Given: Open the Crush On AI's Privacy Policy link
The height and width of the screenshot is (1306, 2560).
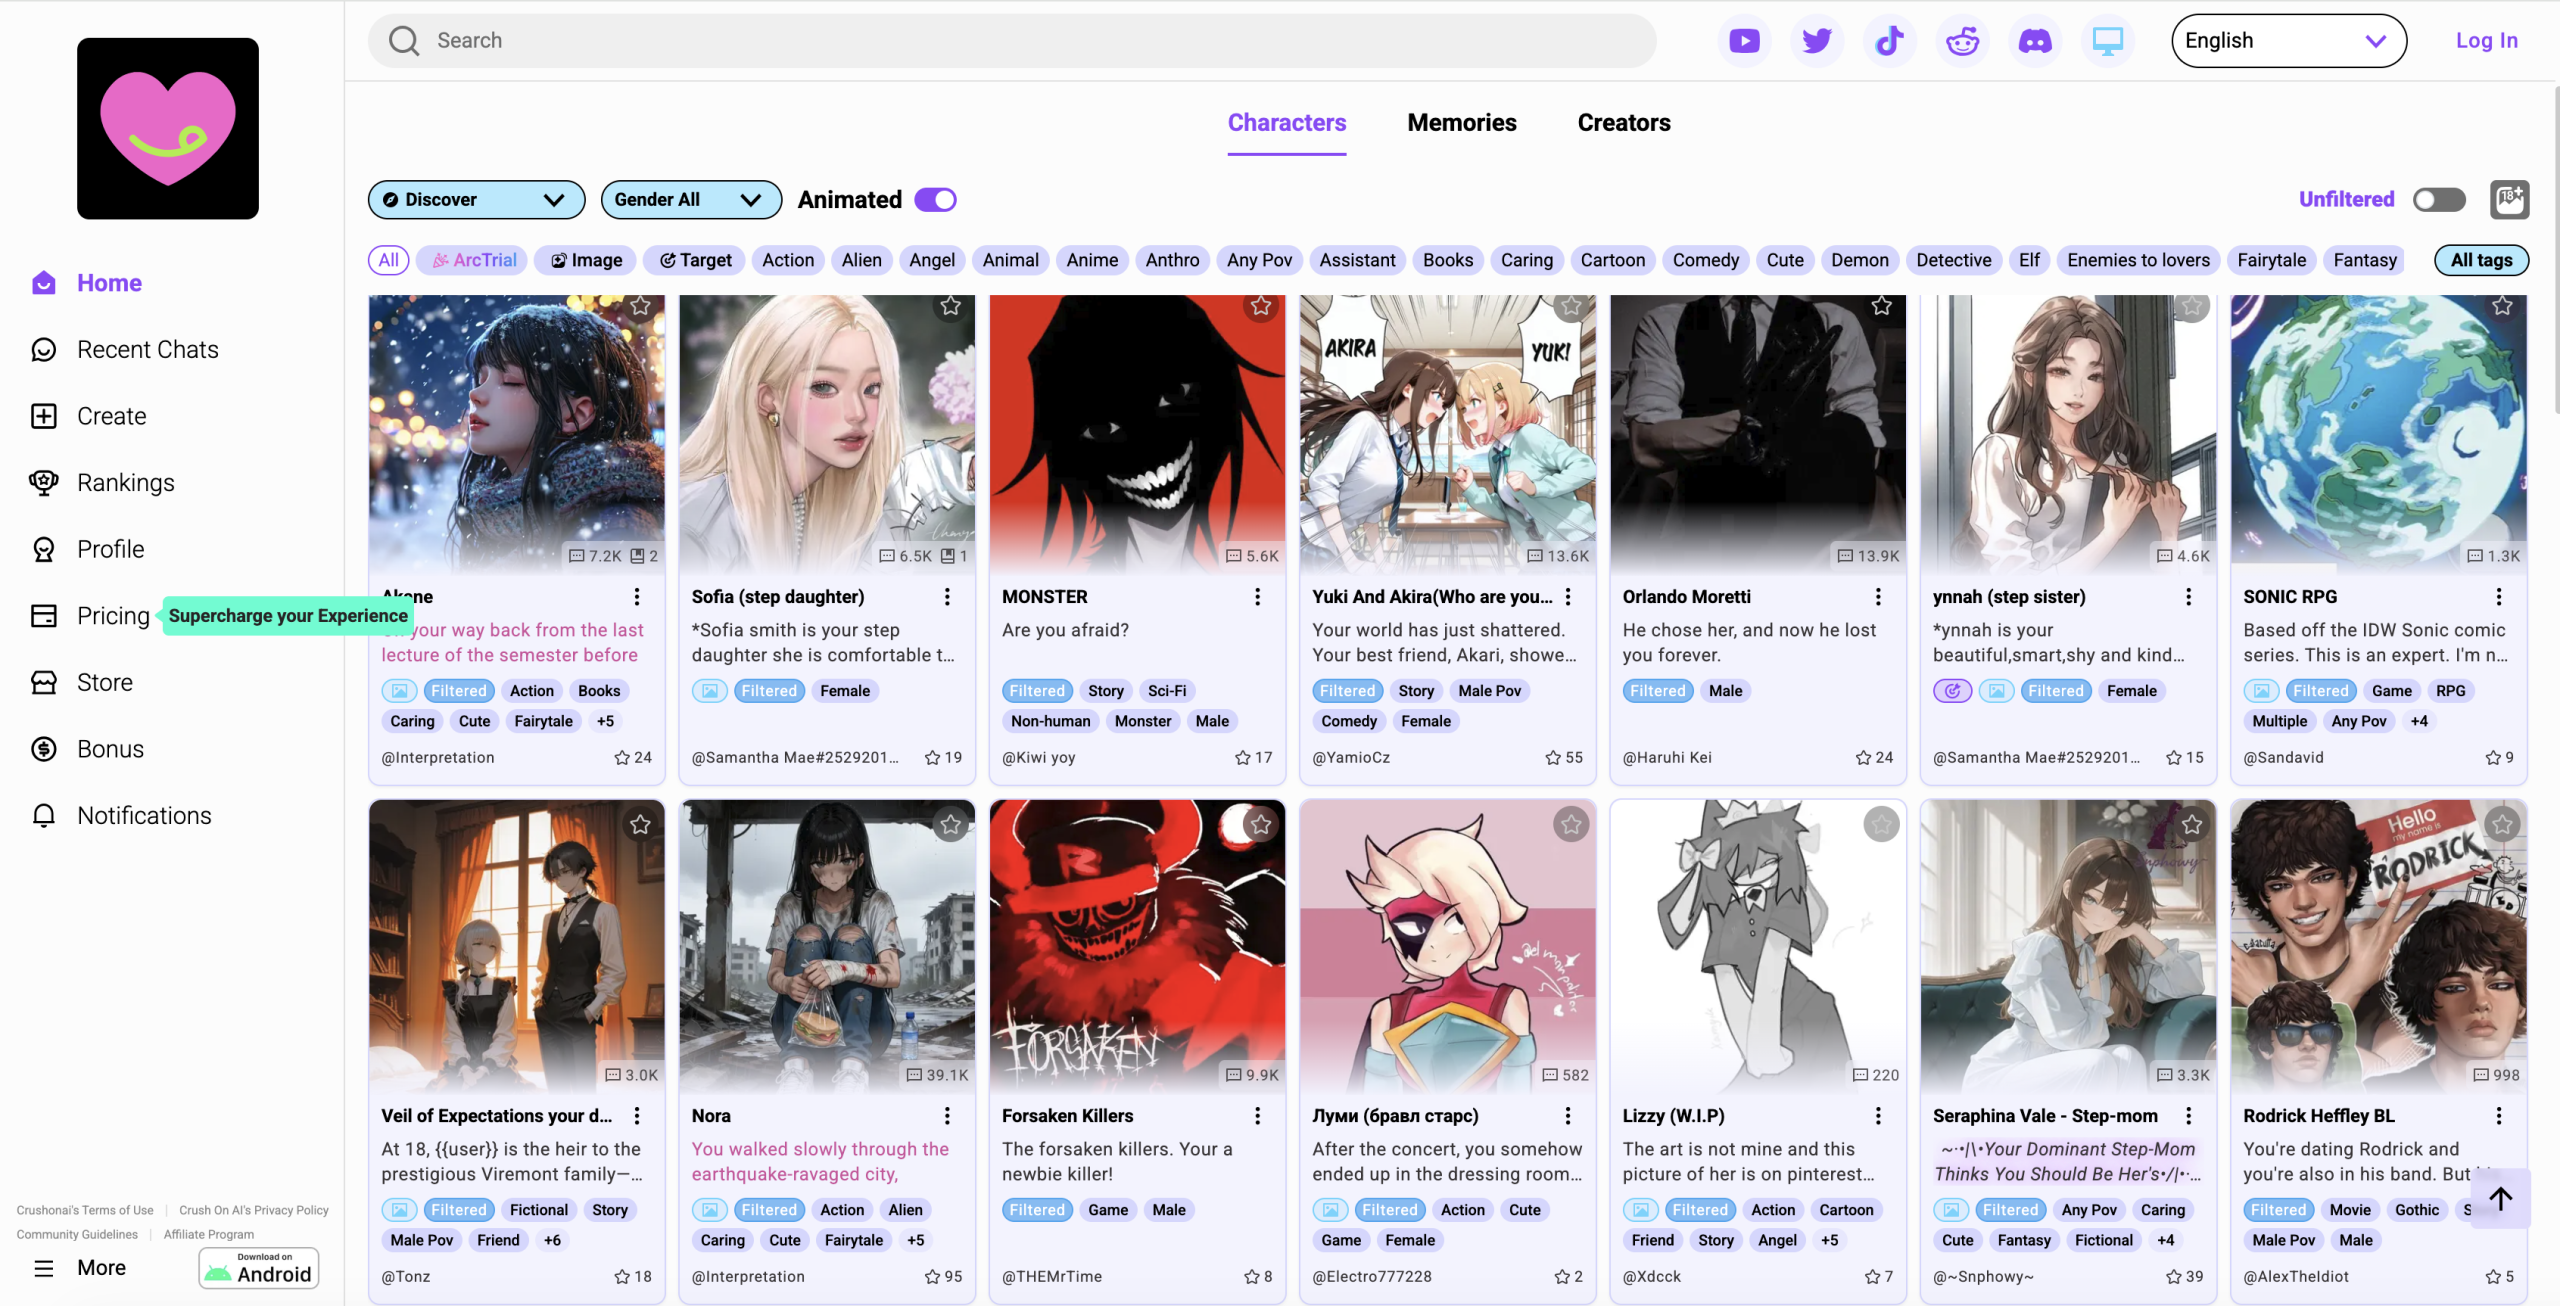Looking at the screenshot, I should click(254, 1210).
